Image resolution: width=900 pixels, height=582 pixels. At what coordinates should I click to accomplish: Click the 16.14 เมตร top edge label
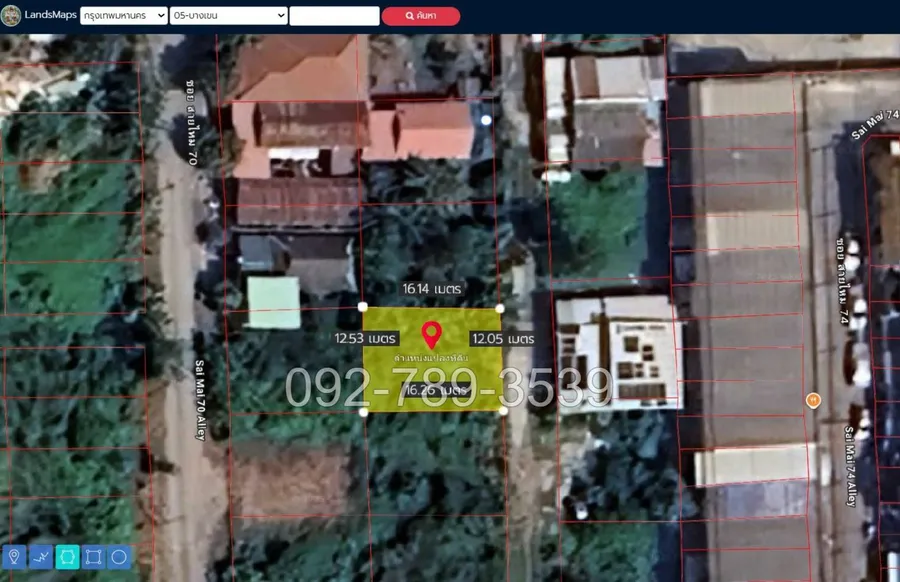[431, 288]
